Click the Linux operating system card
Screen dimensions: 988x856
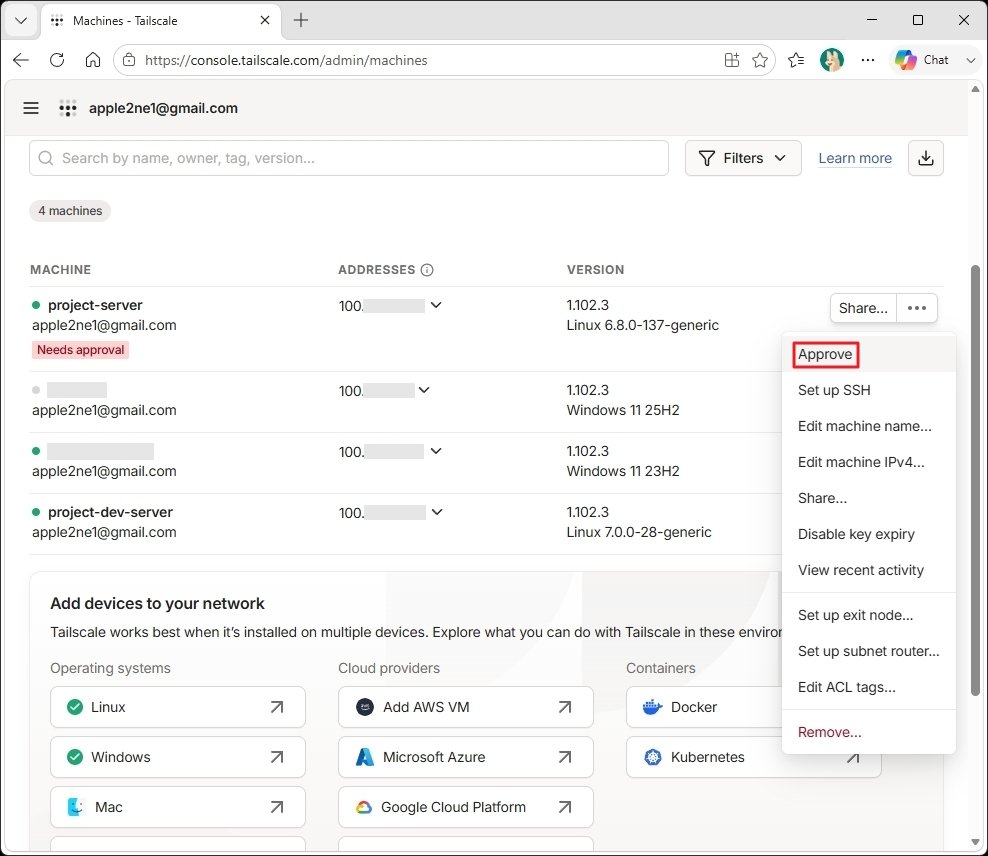[178, 707]
